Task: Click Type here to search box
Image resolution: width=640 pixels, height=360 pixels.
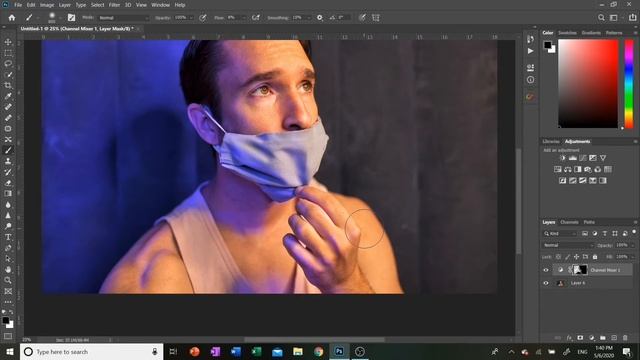Action: (91, 351)
